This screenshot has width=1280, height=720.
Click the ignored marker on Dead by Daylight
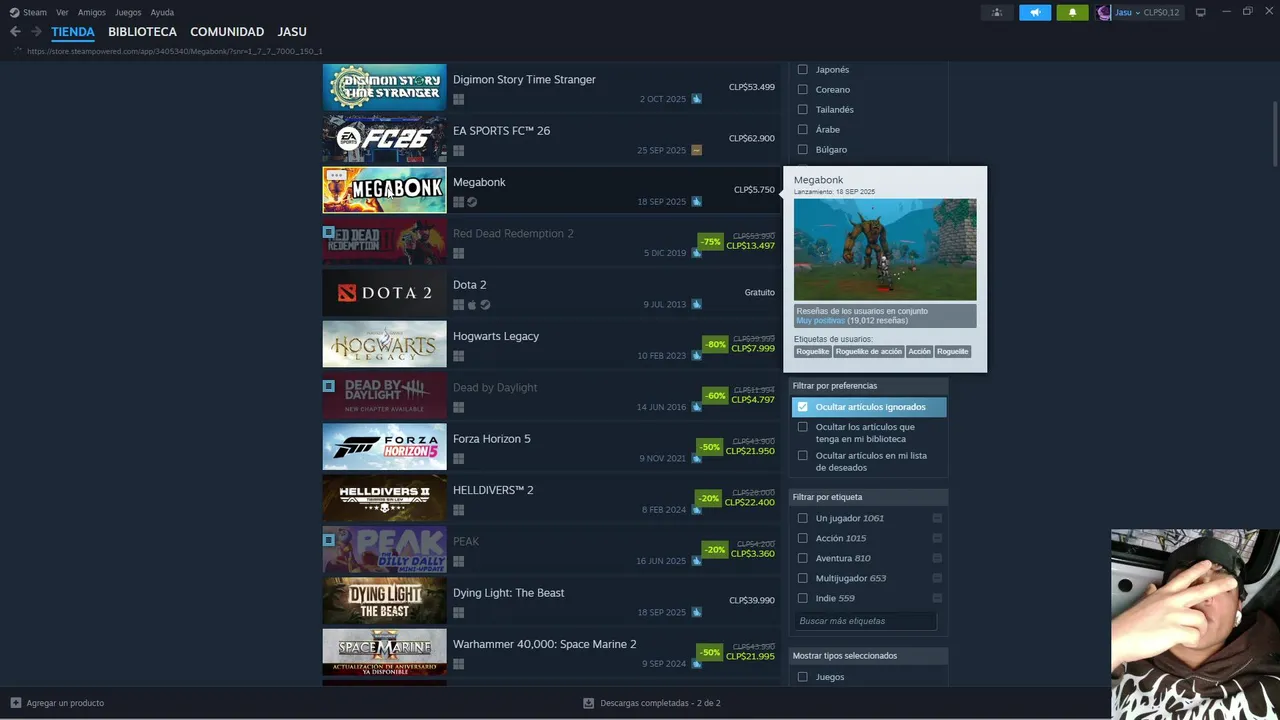tap(329, 386)
